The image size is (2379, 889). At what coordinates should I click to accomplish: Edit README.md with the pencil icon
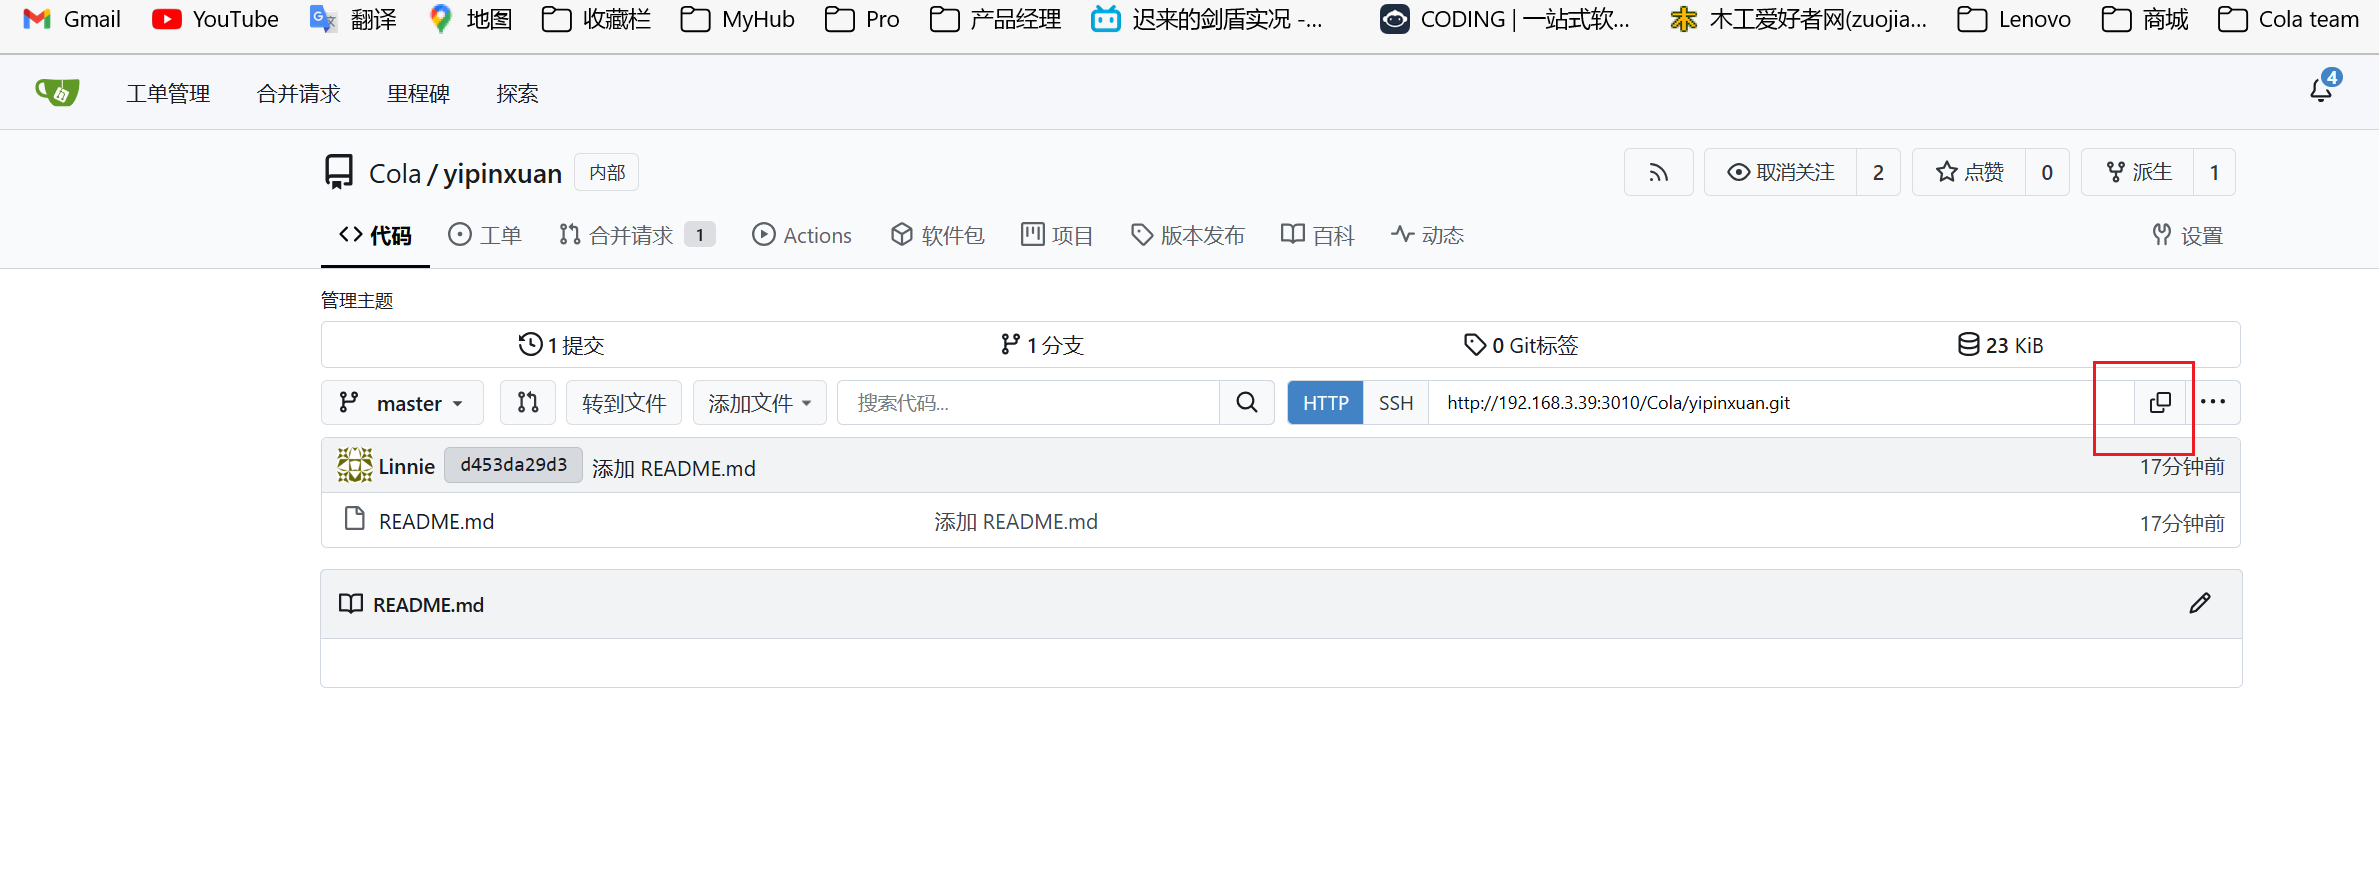[x=2200, y=603]
